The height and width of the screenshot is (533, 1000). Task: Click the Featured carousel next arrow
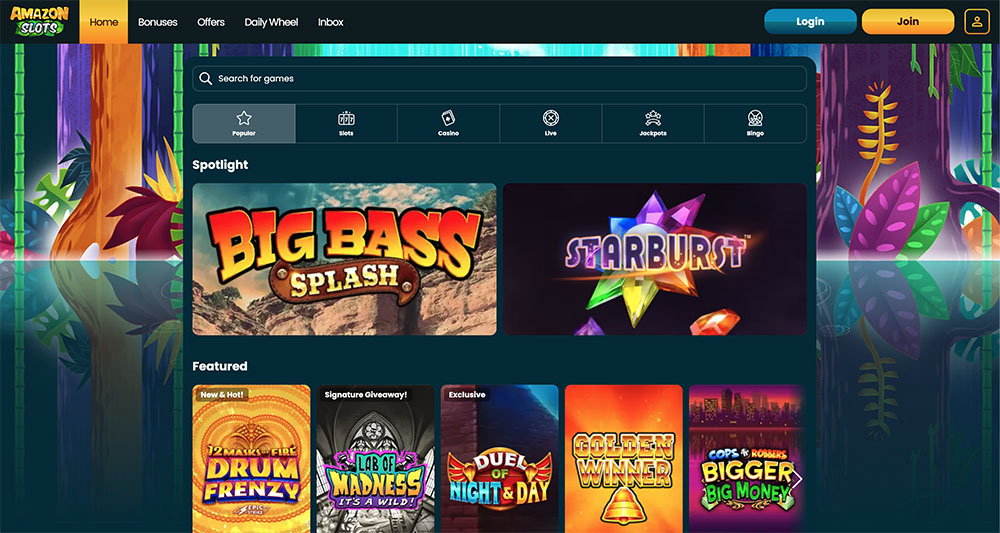click(796, 479)
